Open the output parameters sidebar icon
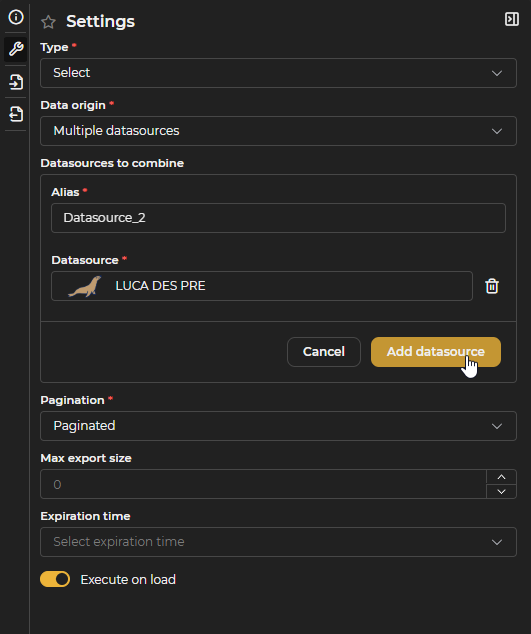 point(16,114)
